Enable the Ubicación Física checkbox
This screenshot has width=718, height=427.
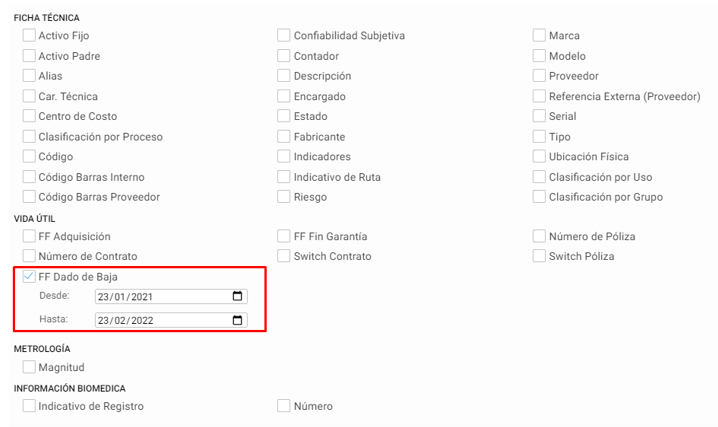(x=539, y=156)
